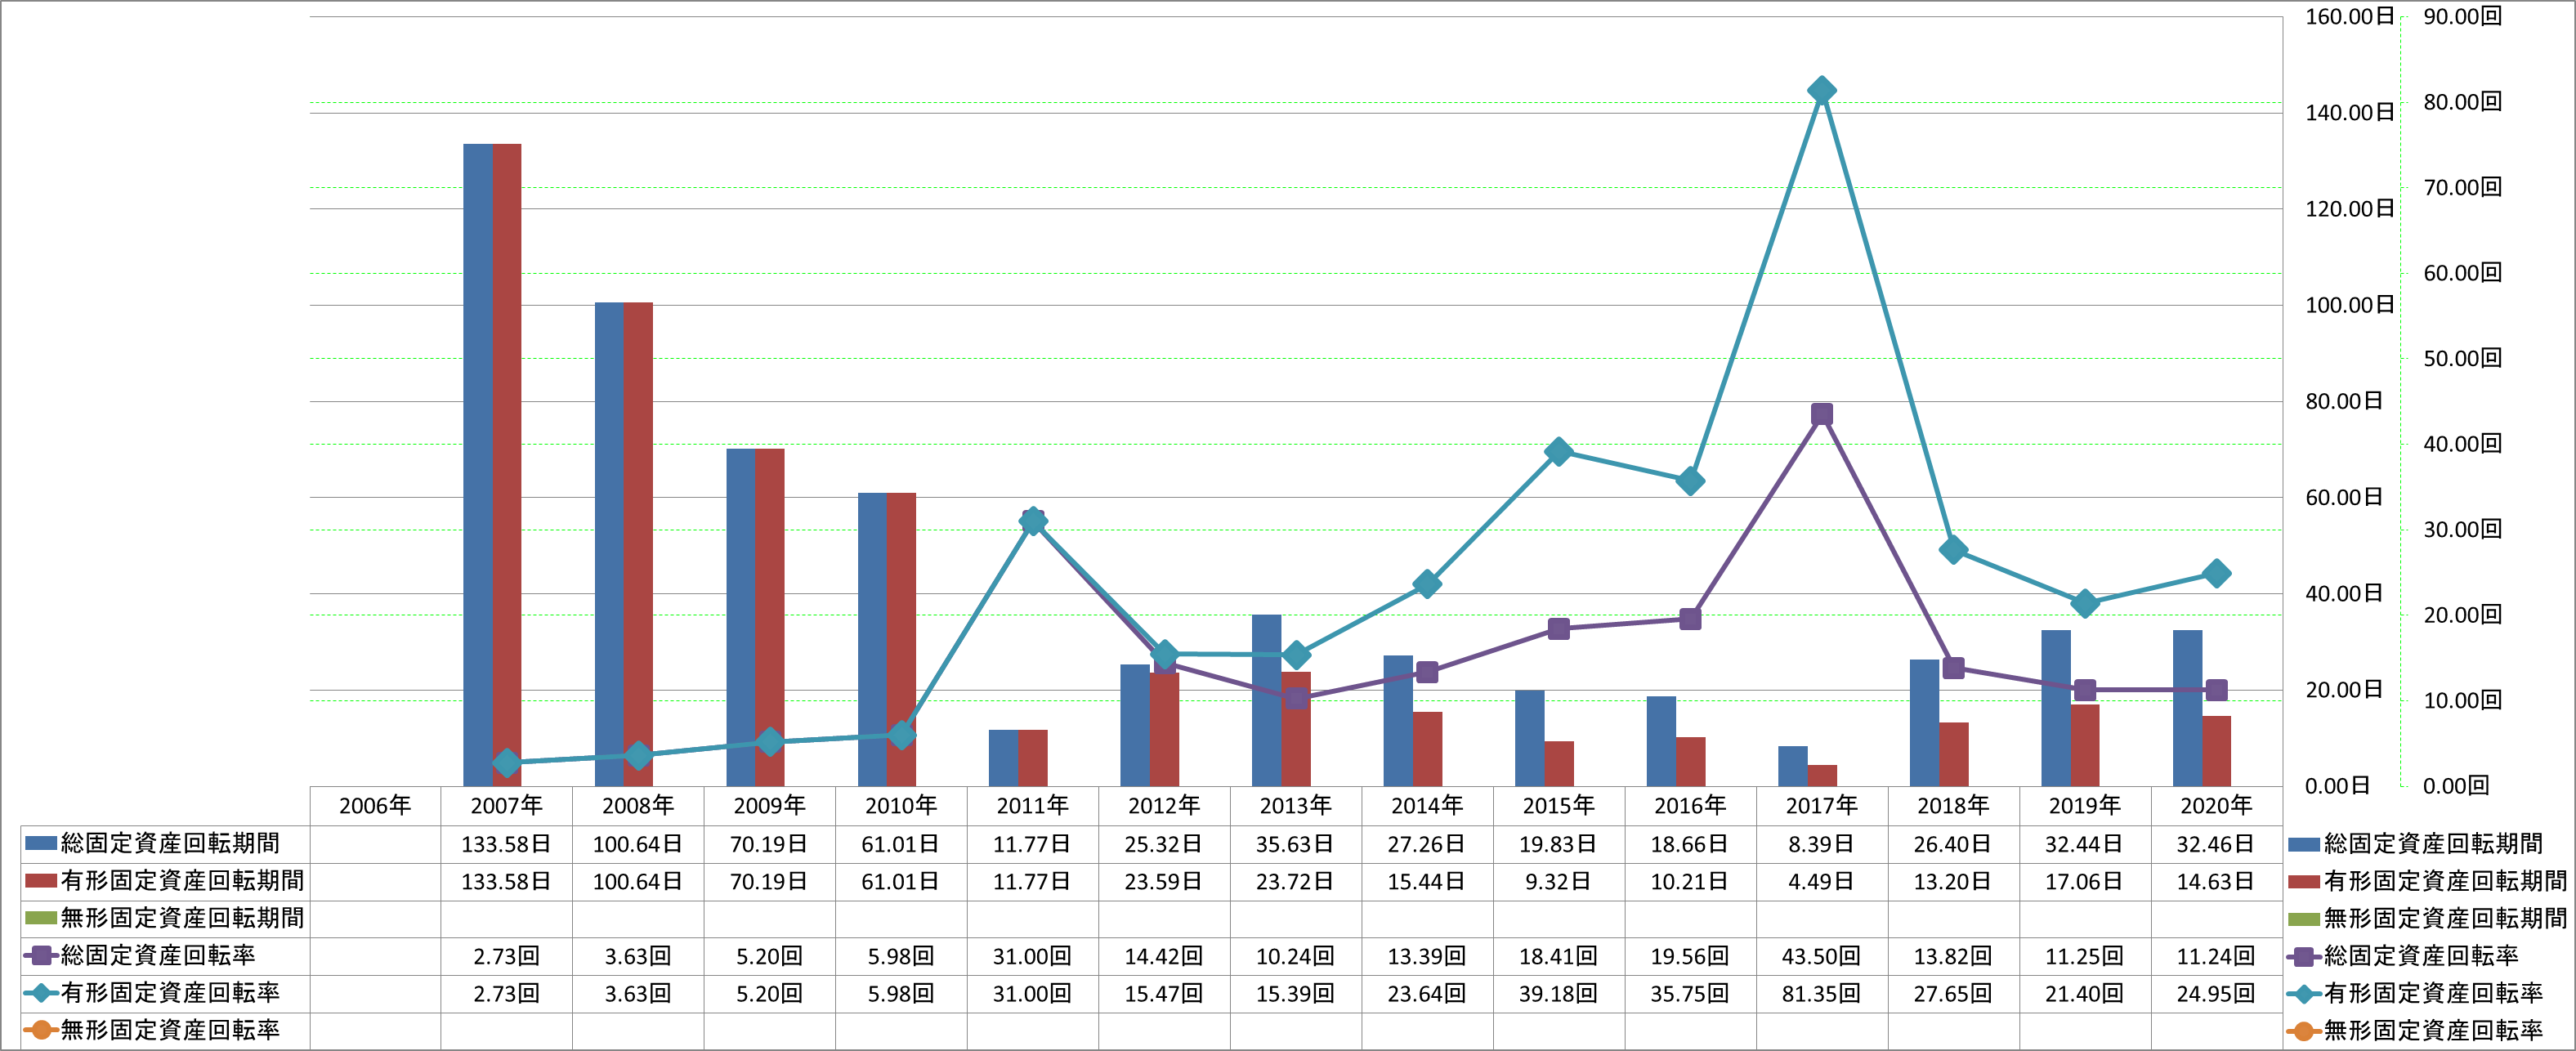The height and width of the screenshot is (1051, 2576).
Task: Click the cell showing 17.06日
Action: click(x=2084, y=881)
